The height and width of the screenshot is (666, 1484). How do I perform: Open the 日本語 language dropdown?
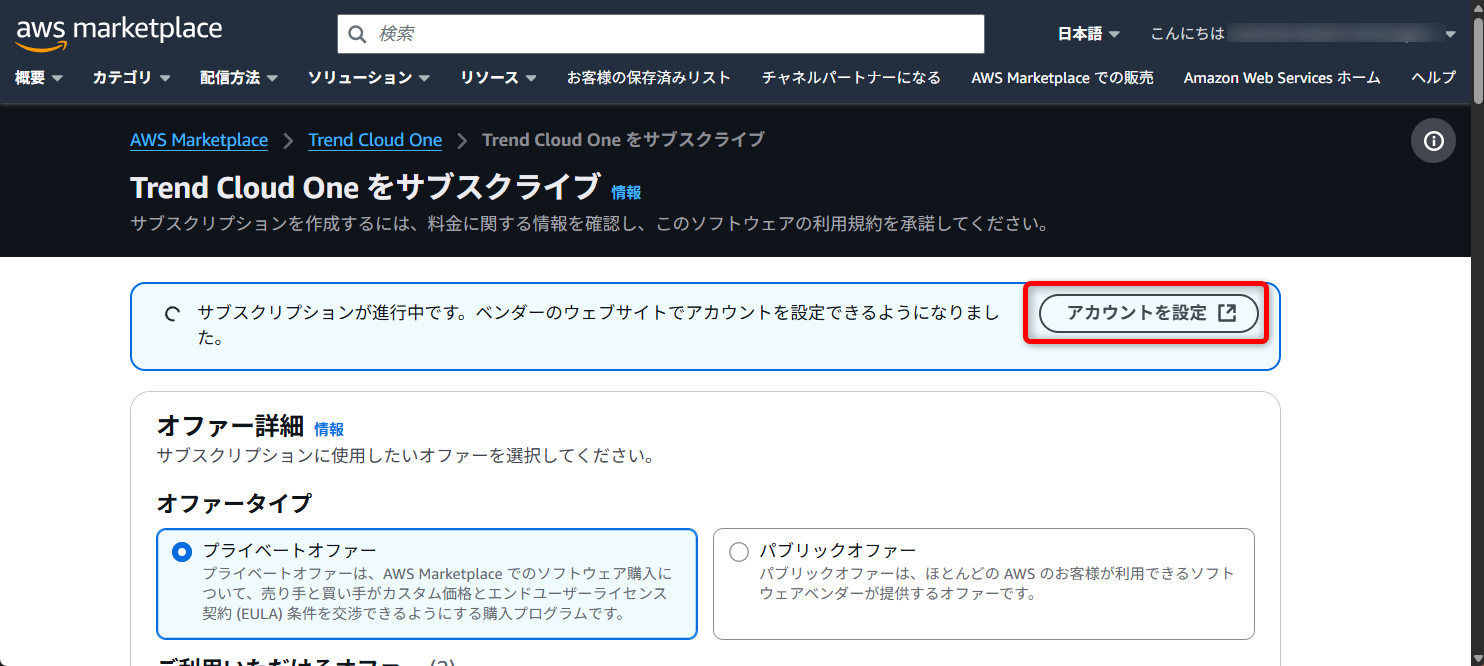pos(1089,34)
